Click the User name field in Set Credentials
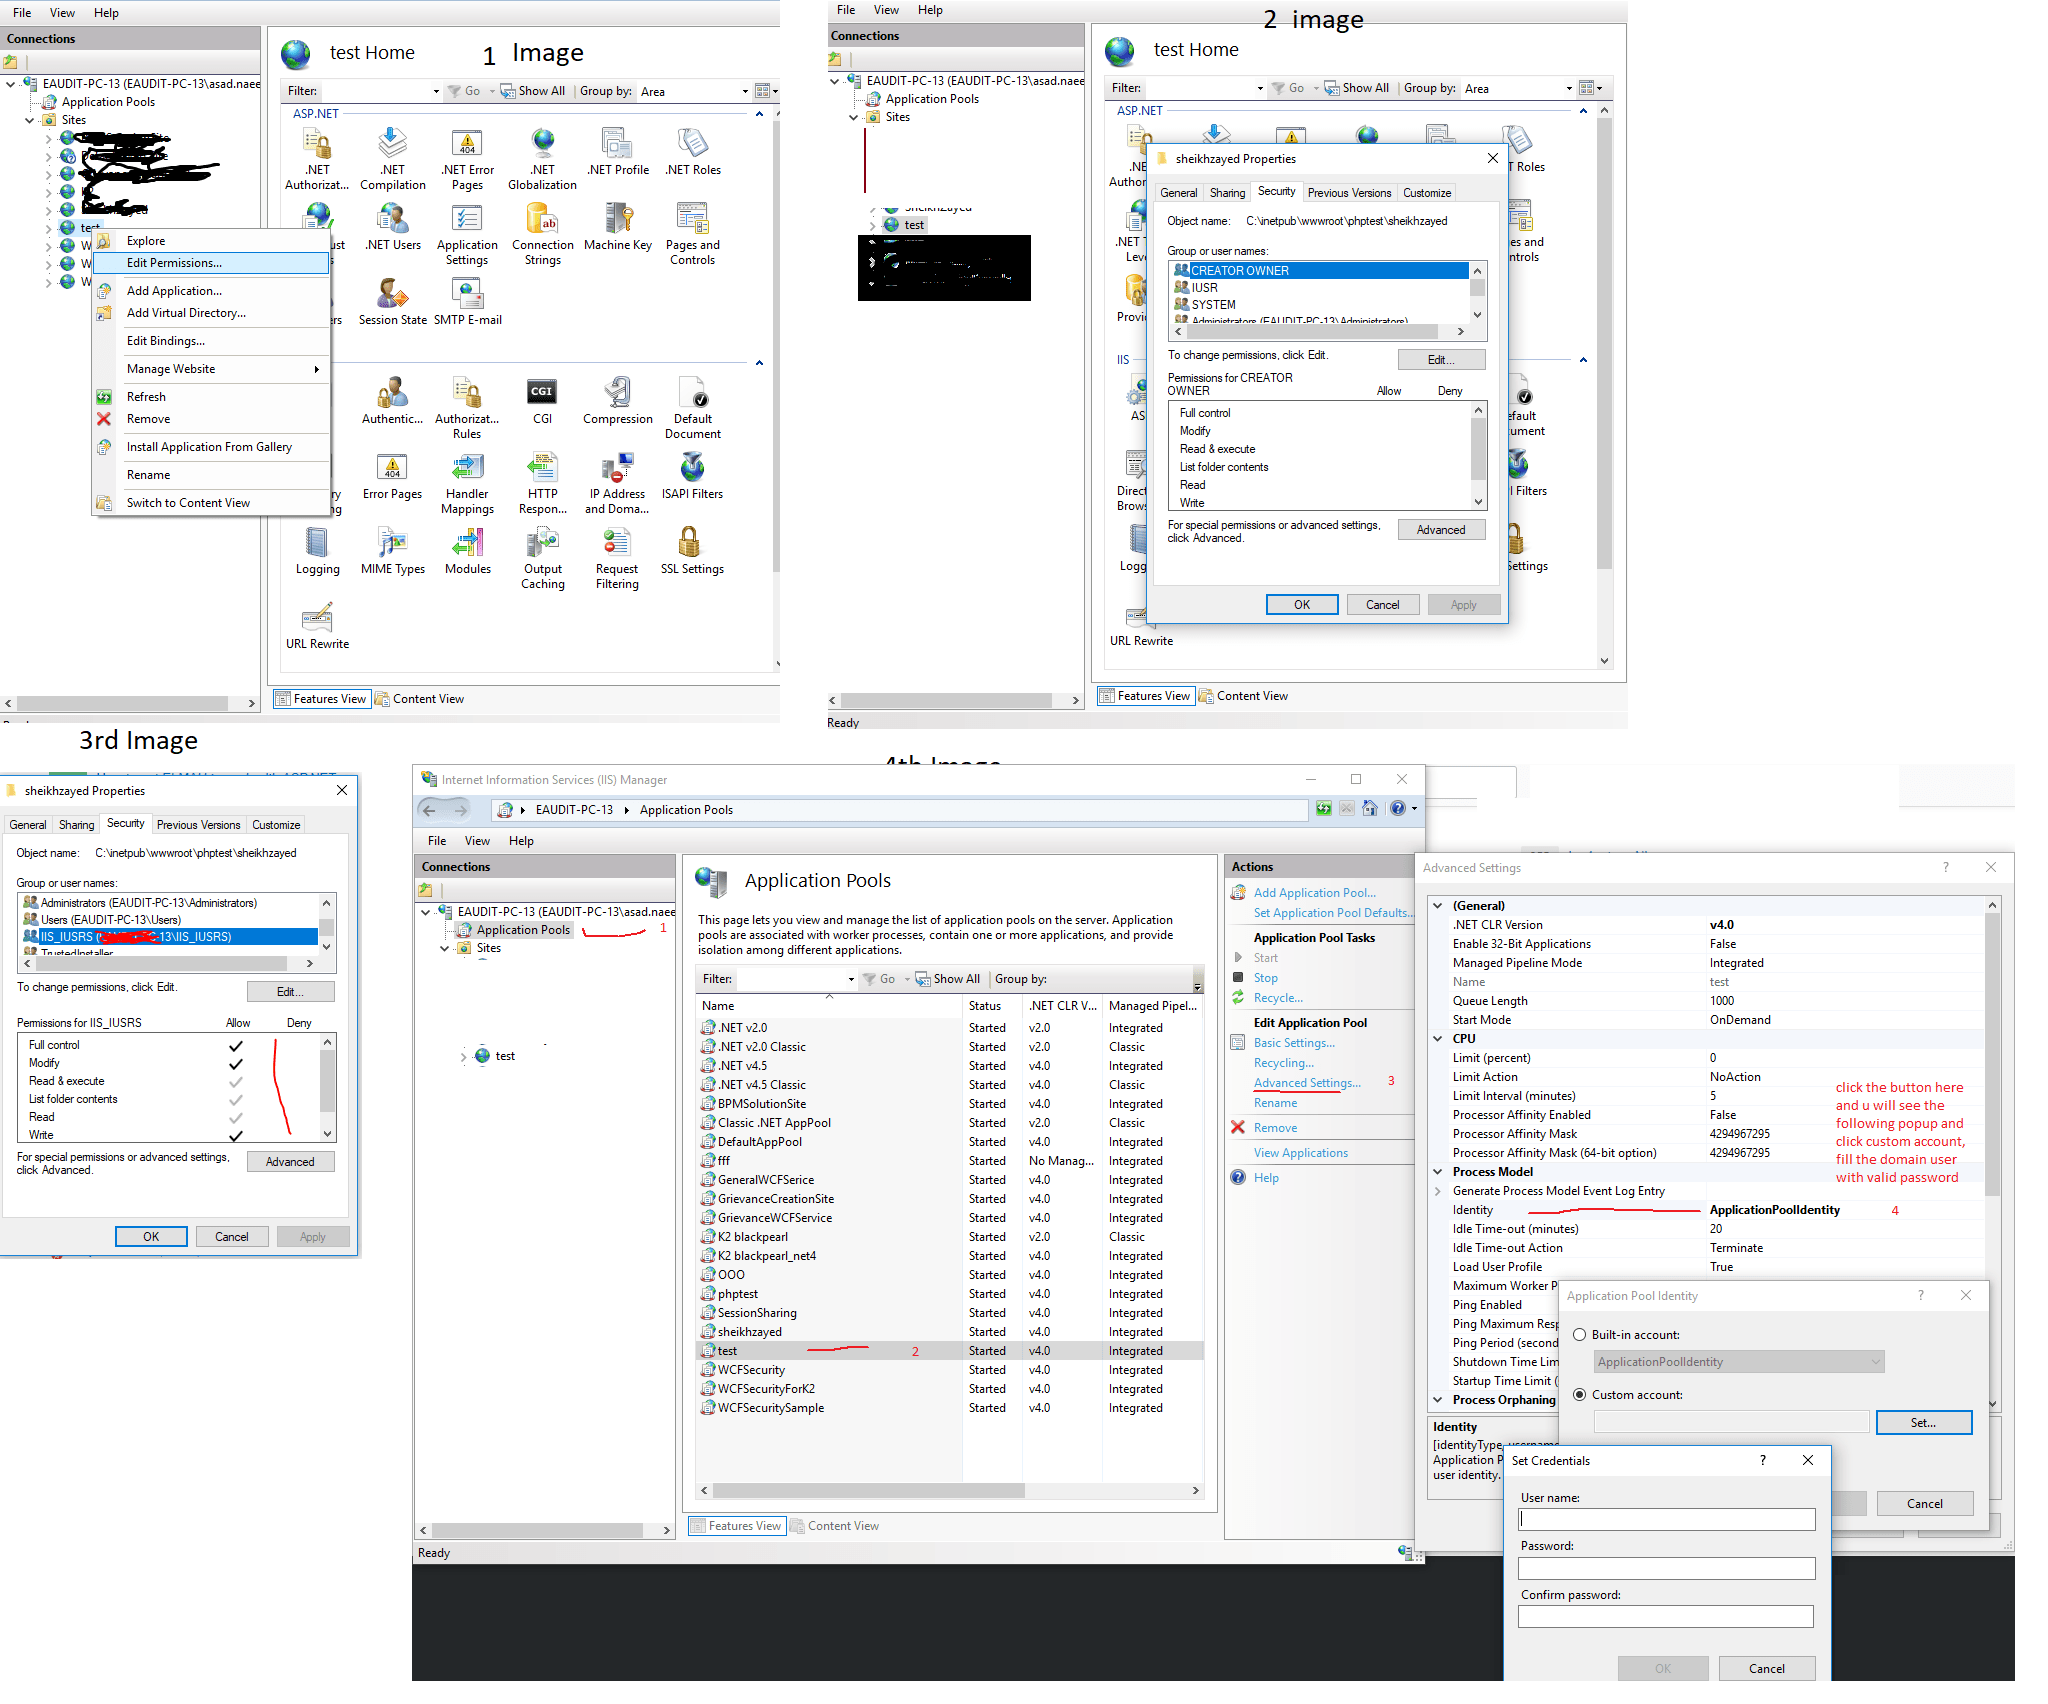This screenshot has width=2048, height=1704. click(1666, 1520)
